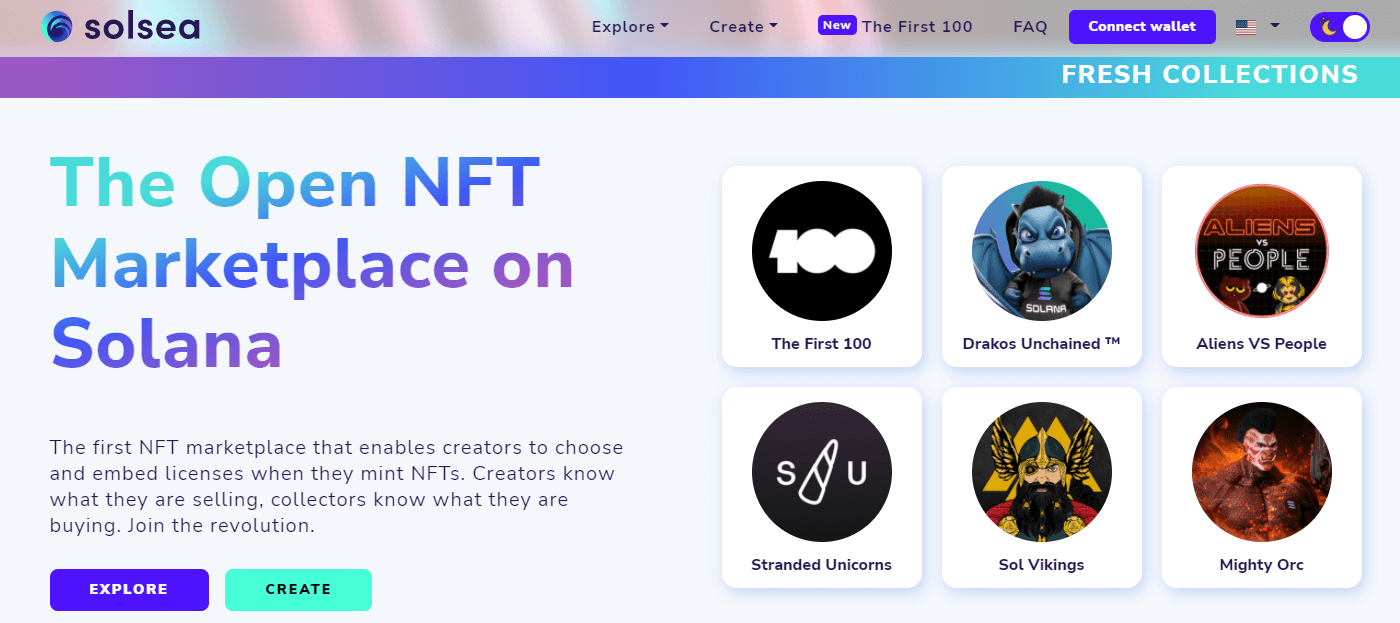Click the purple EXPLORE button

click(x=129, y=589)
